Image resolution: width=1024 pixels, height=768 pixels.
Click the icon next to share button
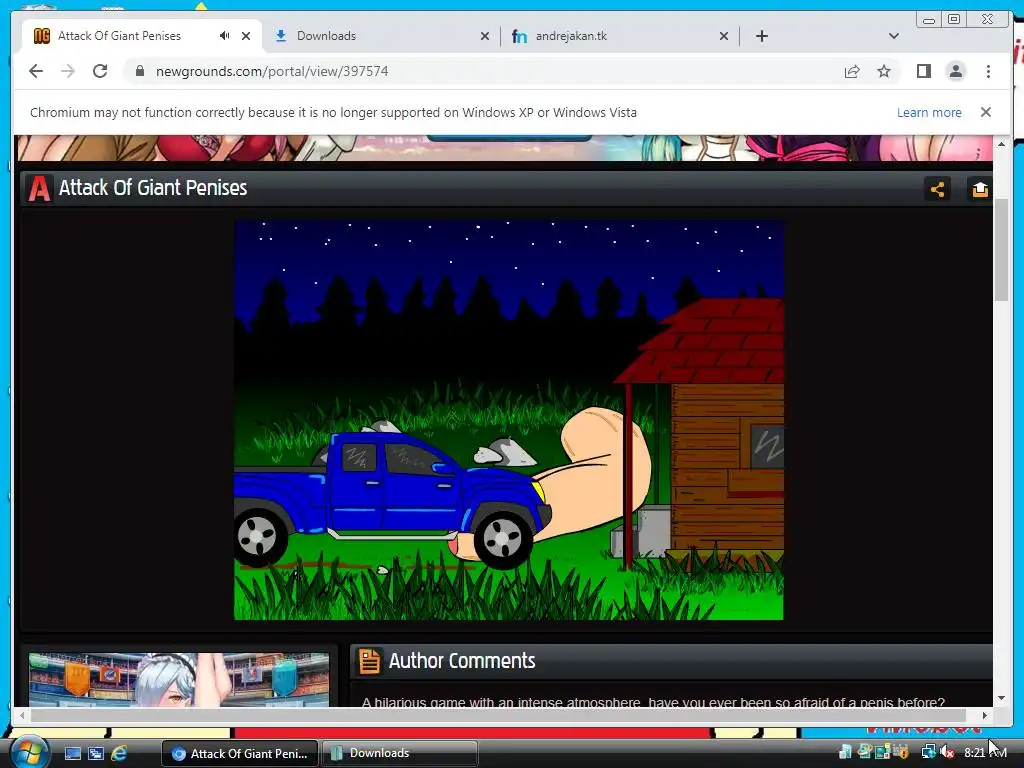pyautogui.click(x=979, y=189)
